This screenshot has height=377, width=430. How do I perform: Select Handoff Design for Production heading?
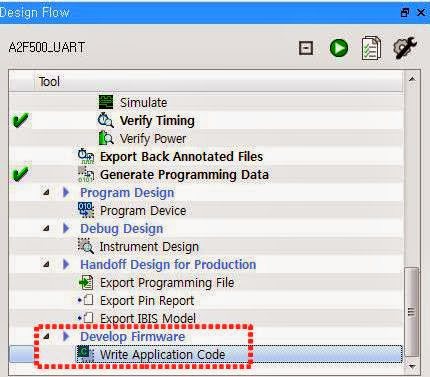point(168,264)
